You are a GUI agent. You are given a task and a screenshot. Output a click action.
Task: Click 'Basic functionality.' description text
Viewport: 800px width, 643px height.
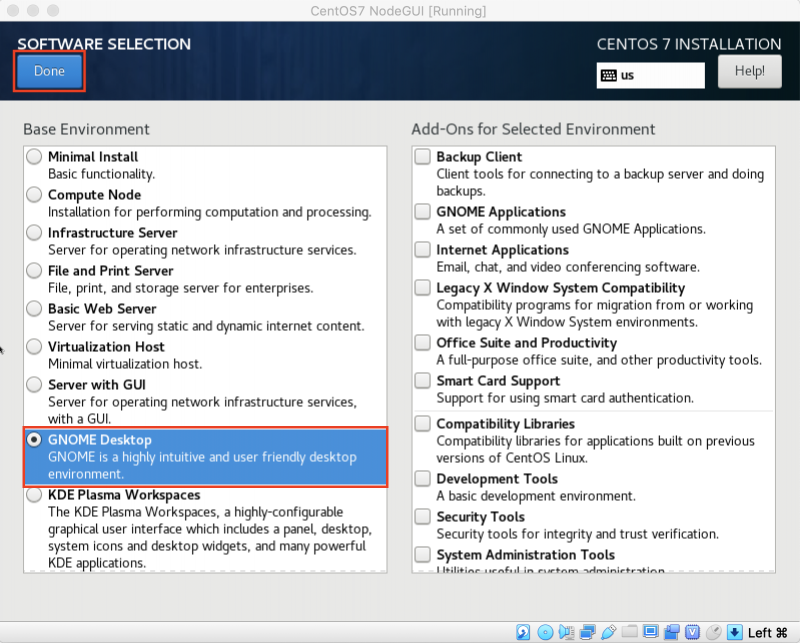102,174
